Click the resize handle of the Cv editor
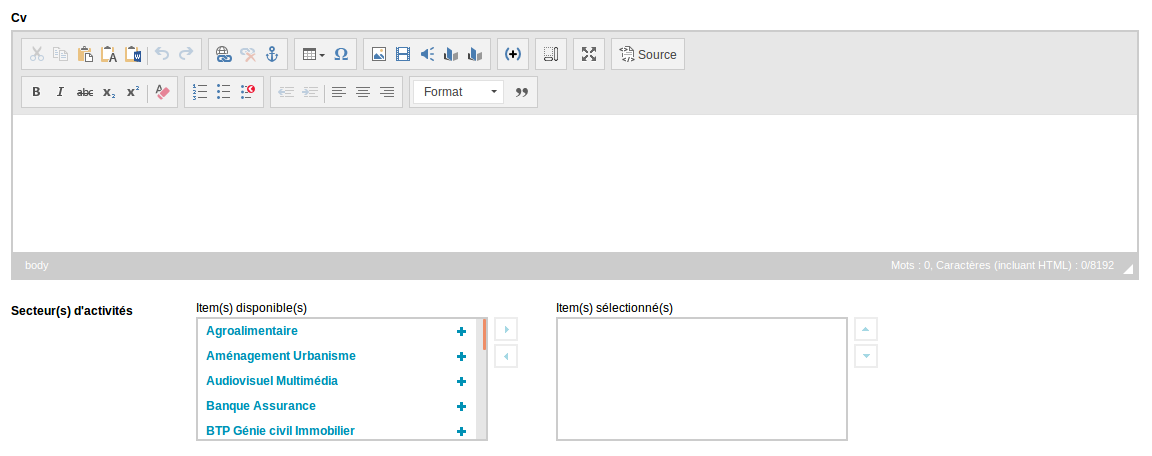The image size is (1152, 456). pyautogui.click(x=1128, y=269)
